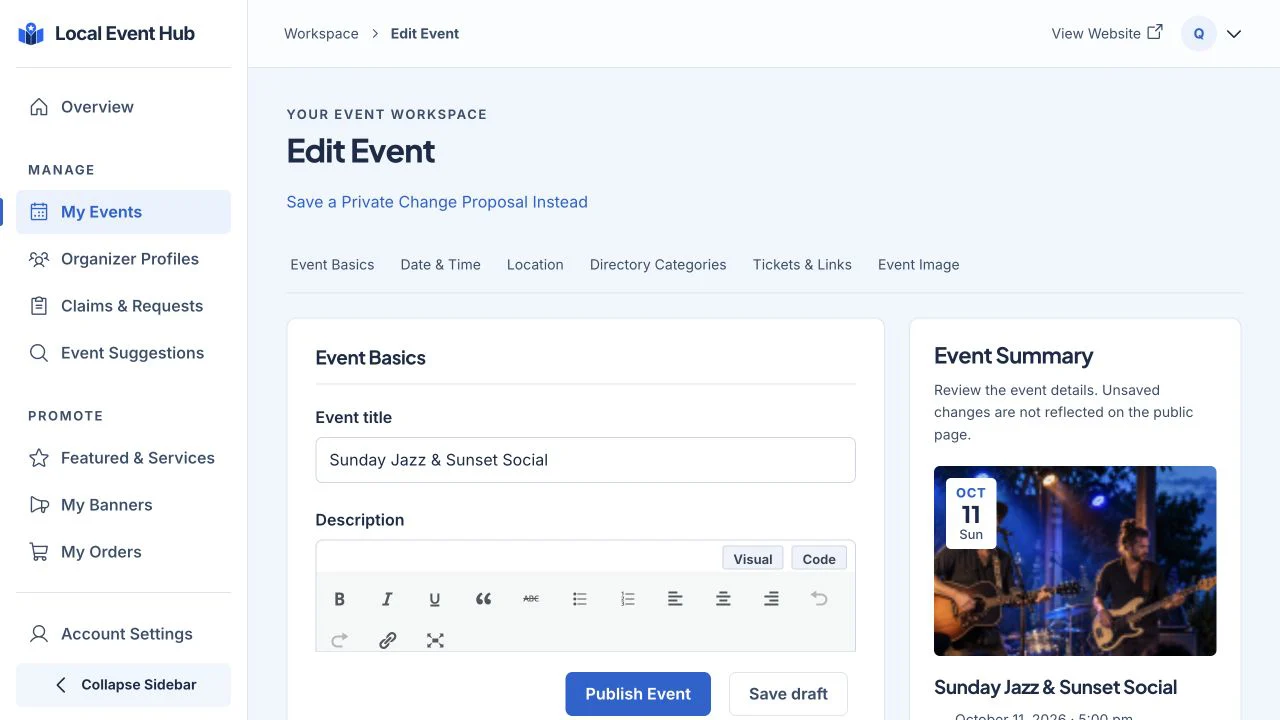Switch to the Tickets & Links tab
1280x720 pixels.
click(x=802, y=265)
